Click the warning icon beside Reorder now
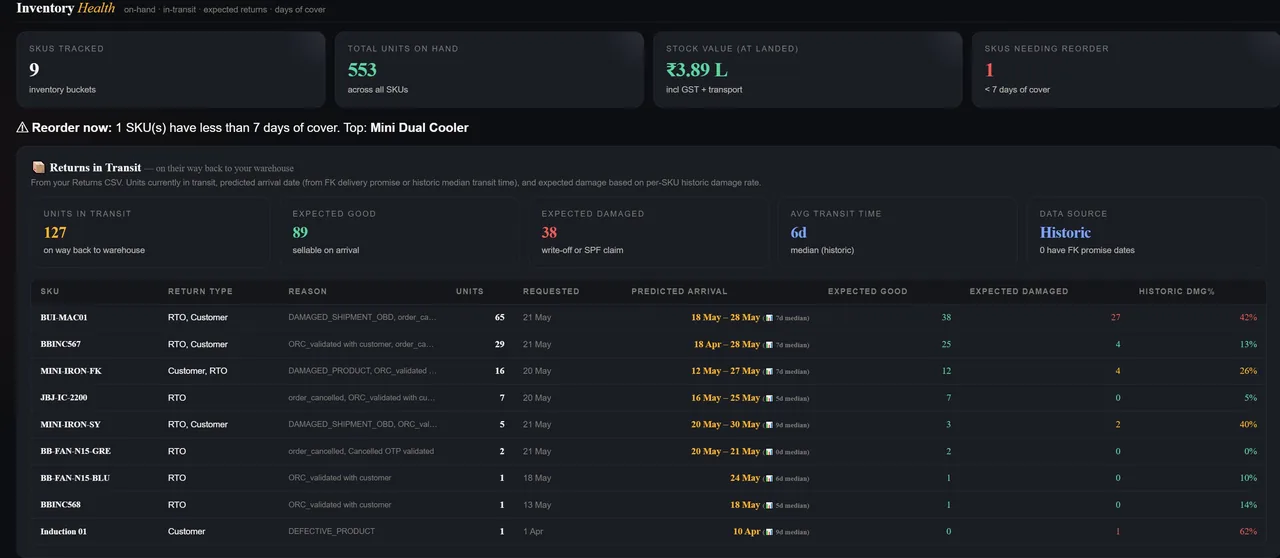The width and height of the screenshot is (1280, 558). tap(22, 128)
